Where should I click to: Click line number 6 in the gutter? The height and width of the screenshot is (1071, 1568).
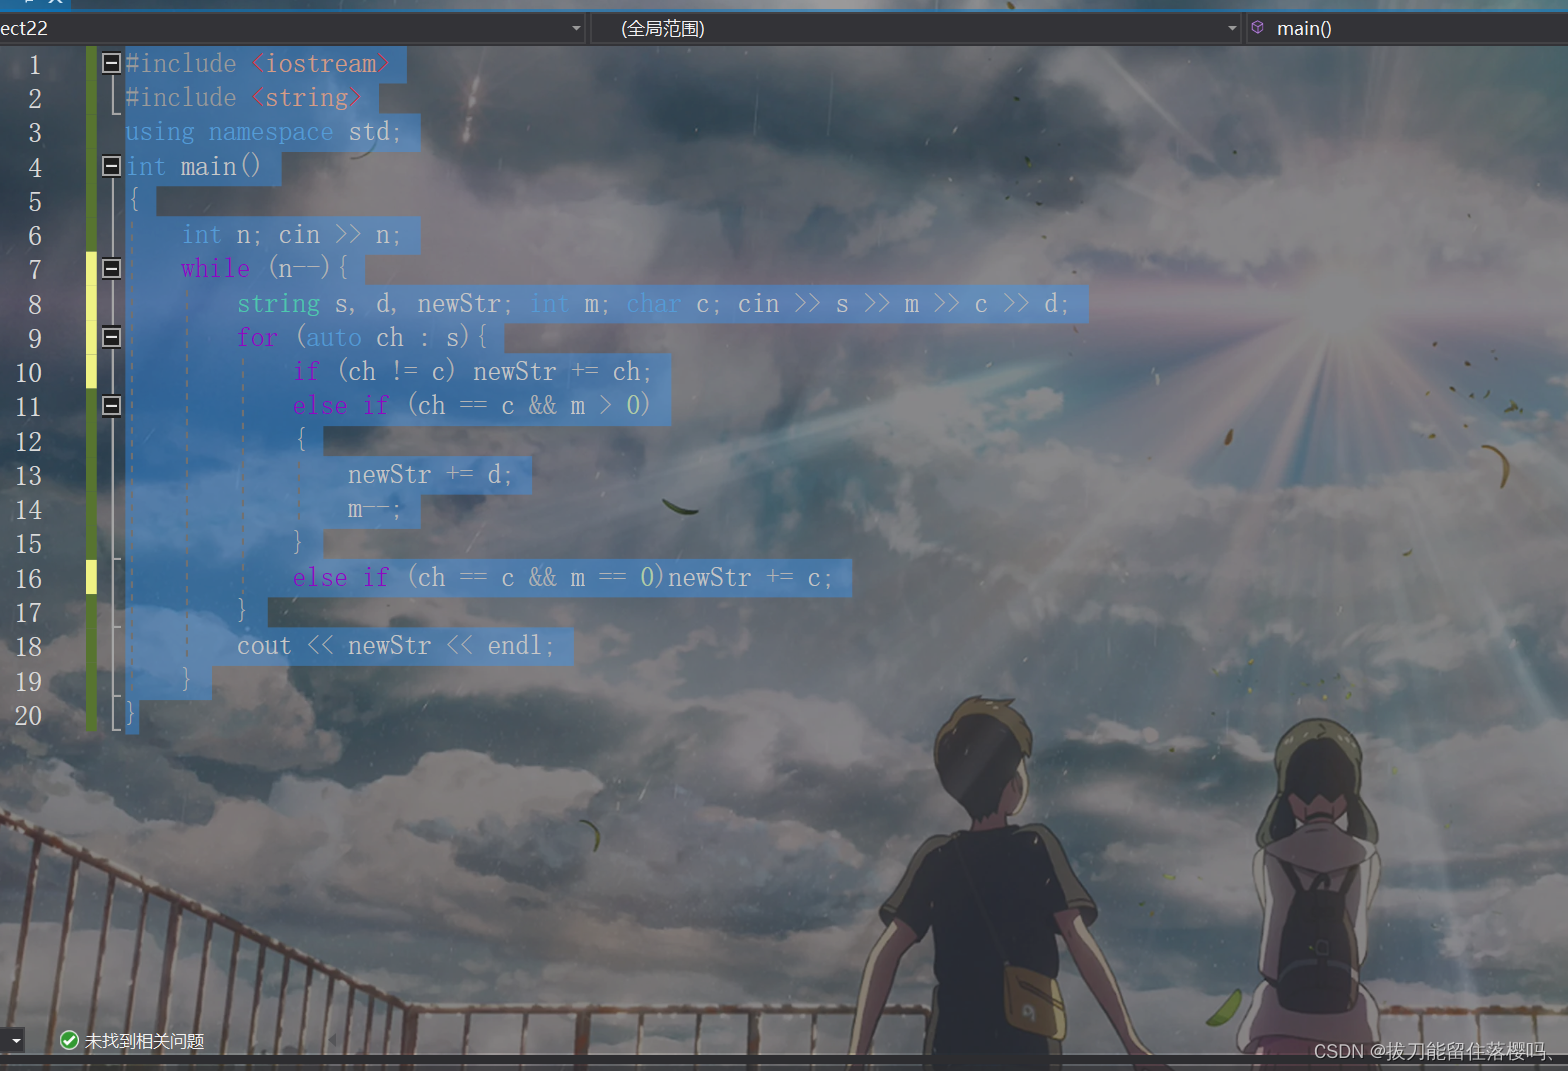(x=35, y=236)
